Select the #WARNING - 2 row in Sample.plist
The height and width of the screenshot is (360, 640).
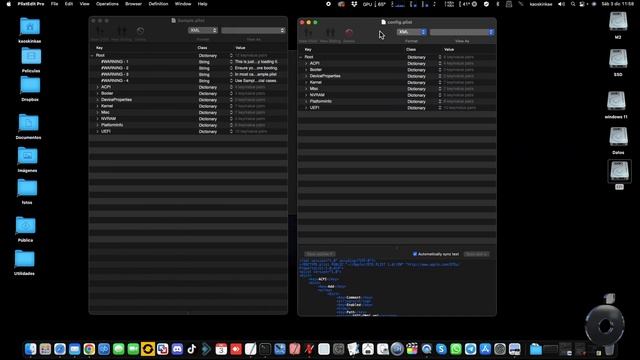(188, 68)
